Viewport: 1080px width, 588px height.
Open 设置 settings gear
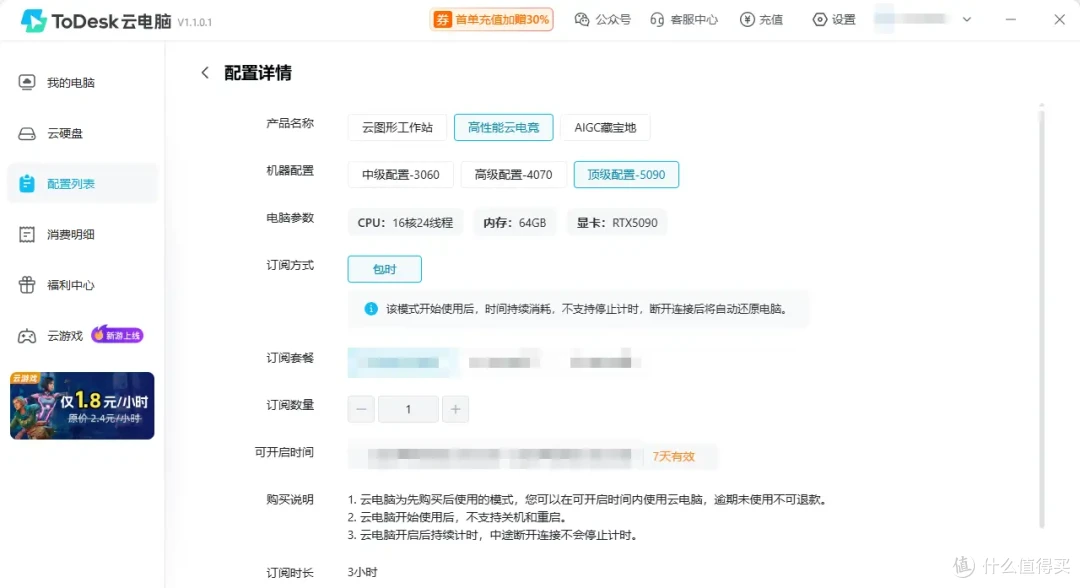point(834,19)
